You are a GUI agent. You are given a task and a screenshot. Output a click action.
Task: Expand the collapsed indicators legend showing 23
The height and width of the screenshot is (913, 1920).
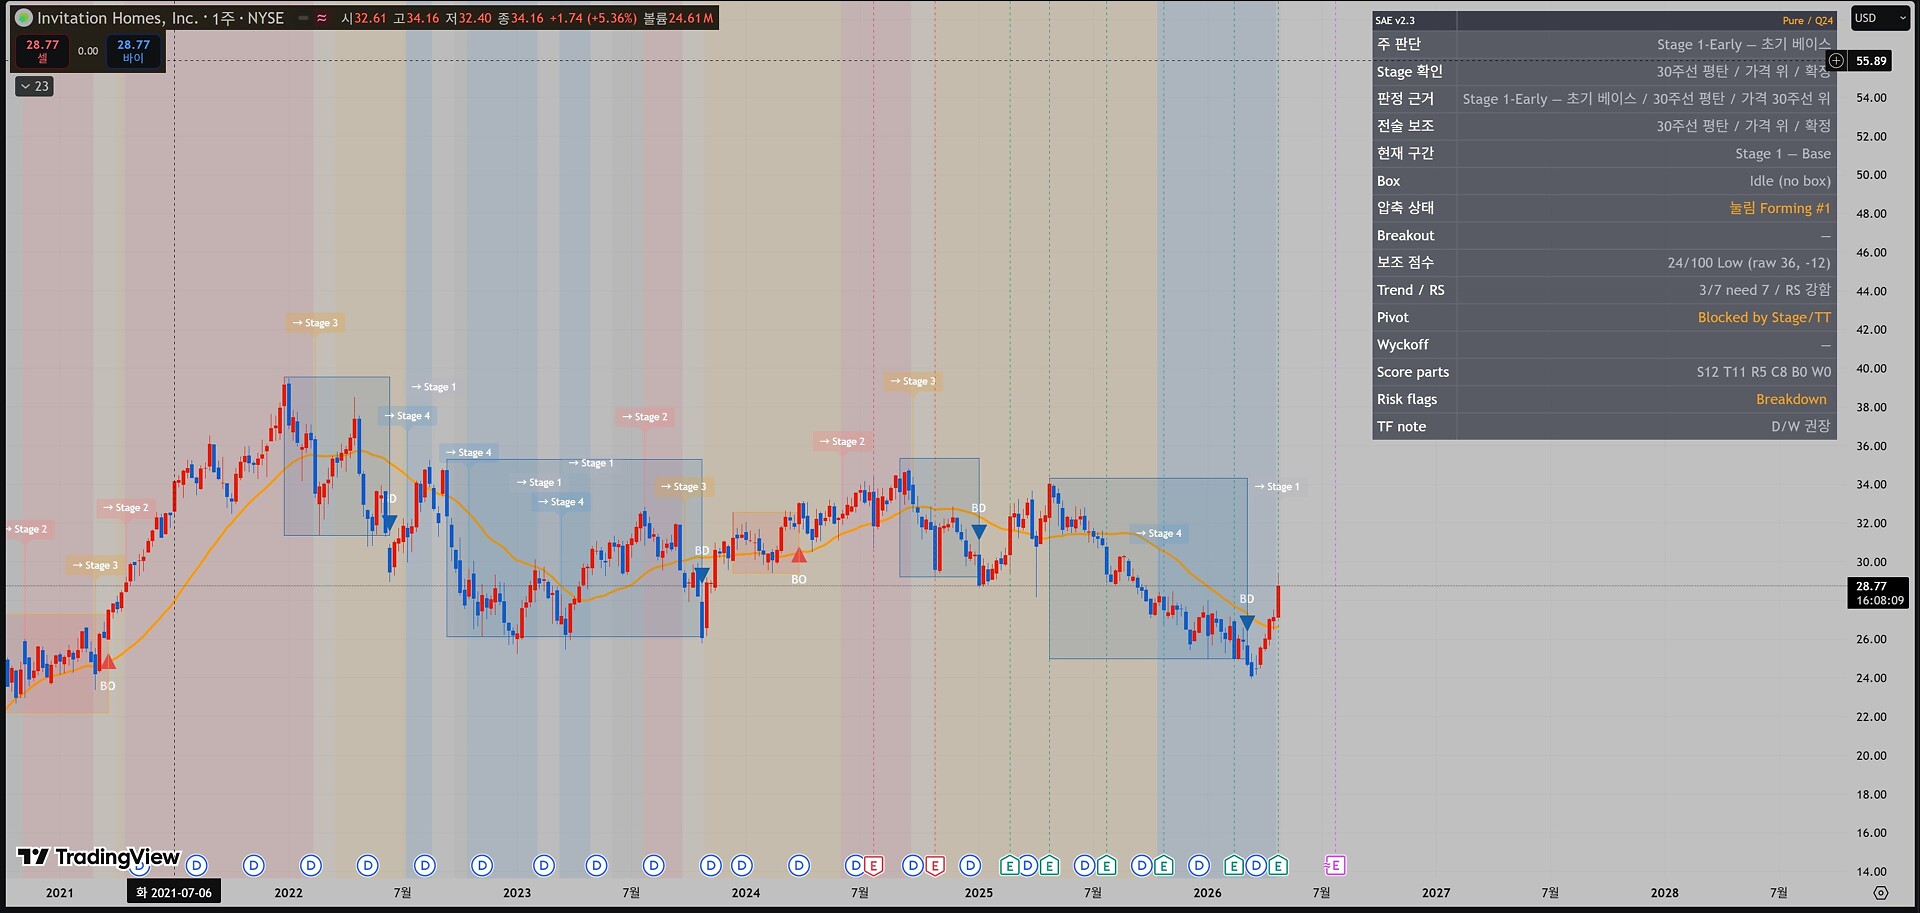click(x=34, y=86)
